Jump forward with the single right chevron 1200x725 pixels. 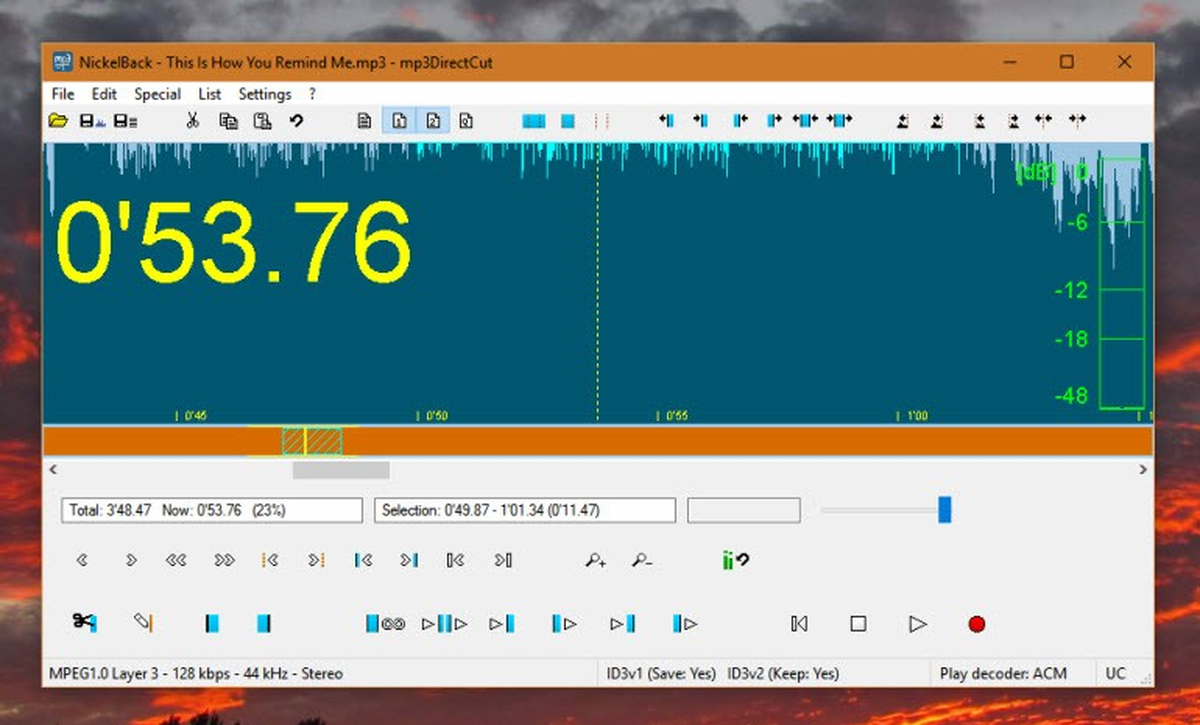131,561
